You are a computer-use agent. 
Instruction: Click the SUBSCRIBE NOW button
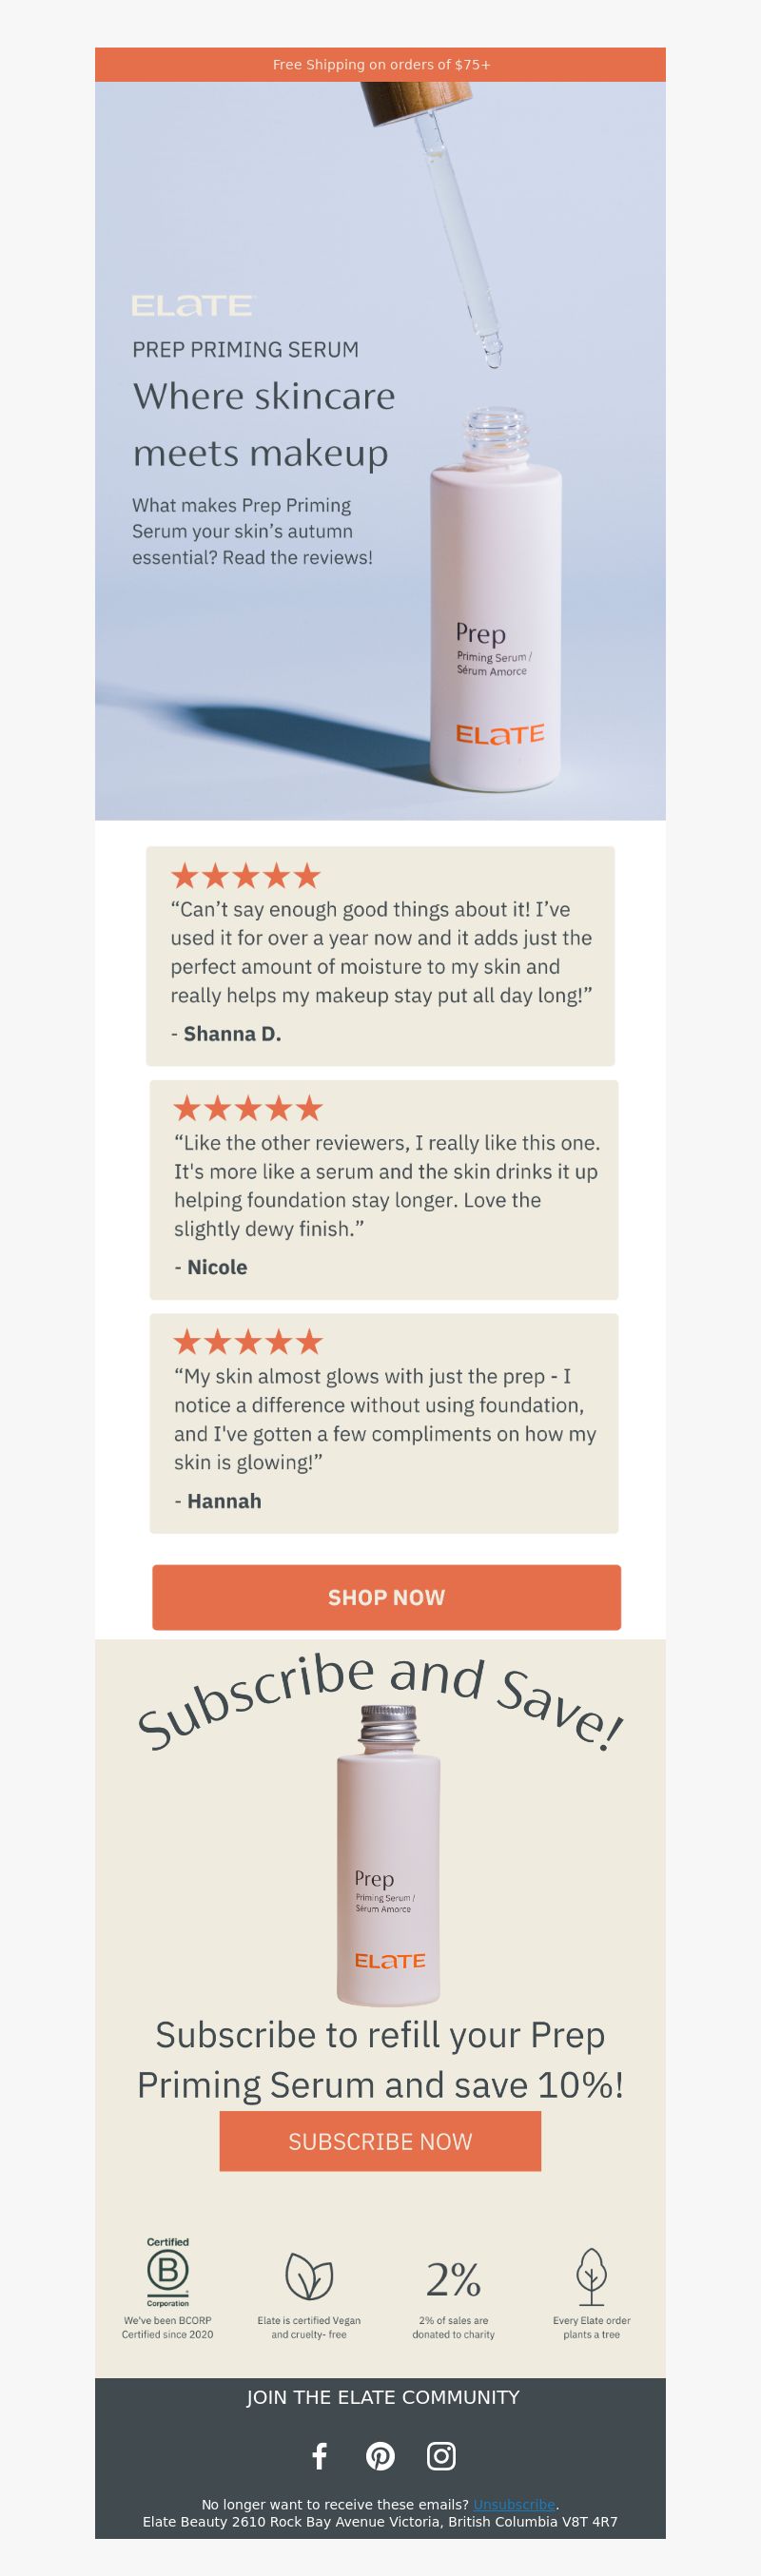pyautogui.click(x=380, y=2141)
